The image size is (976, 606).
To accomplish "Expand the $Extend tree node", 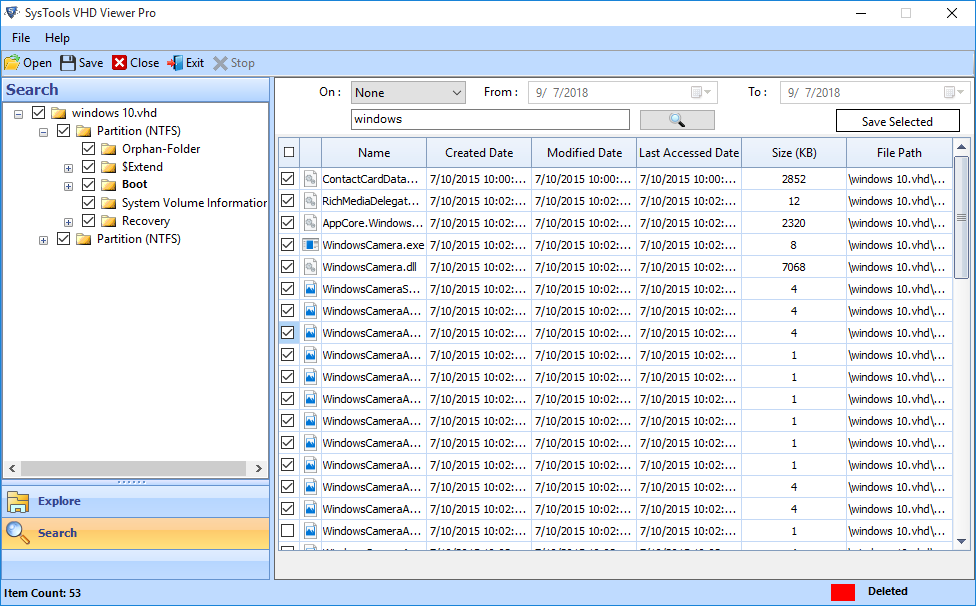I will [x=68, y=168].
